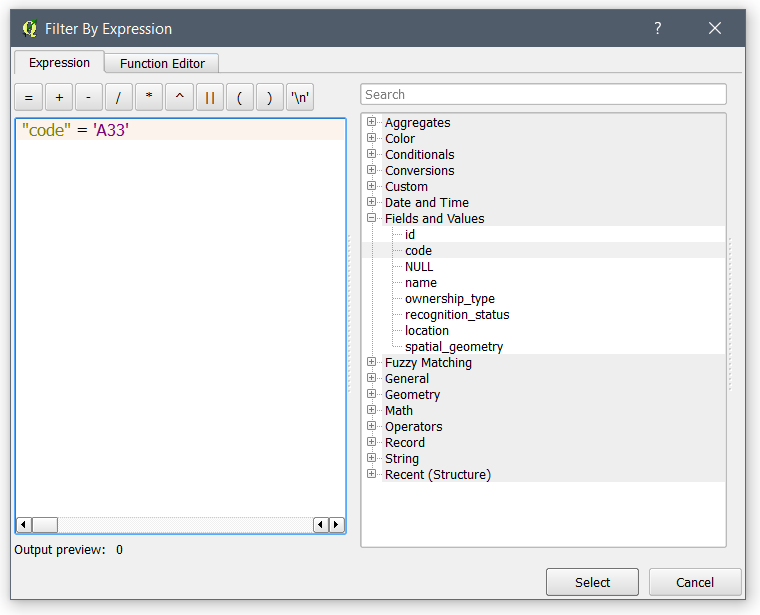The height and width of the screenshot is (615, 760).
Task: Switch to the Function Editor tab
Action: click(162, 63)
